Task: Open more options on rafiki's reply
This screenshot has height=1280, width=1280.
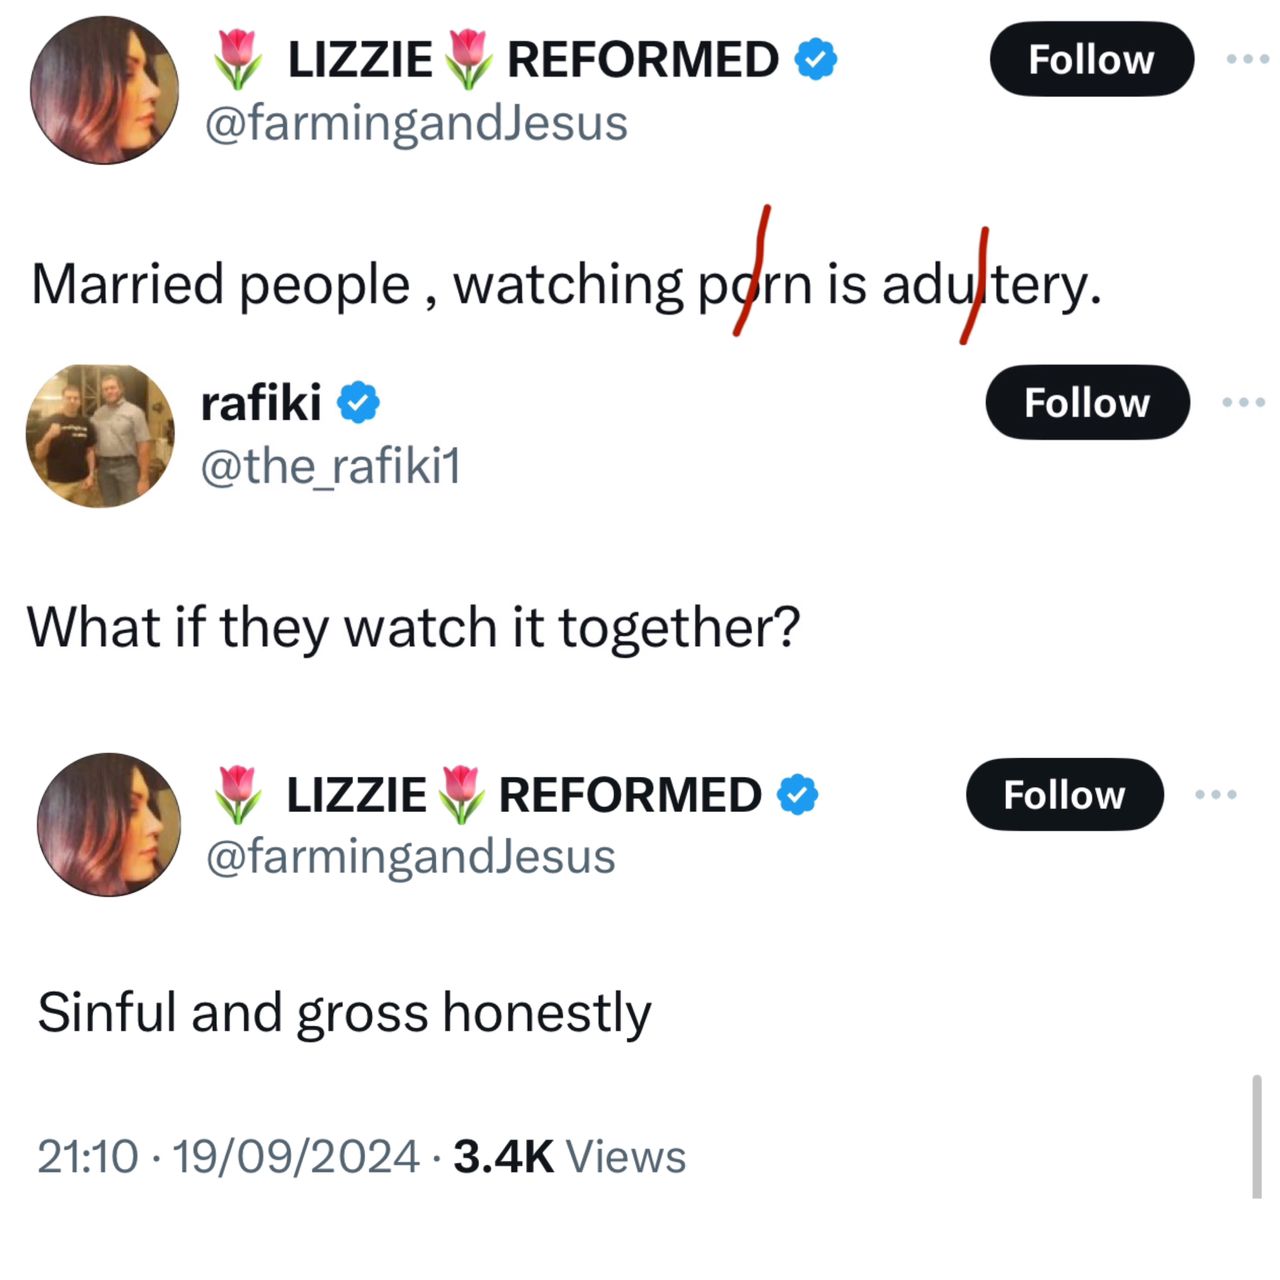Action: [x=1244, y=402]
